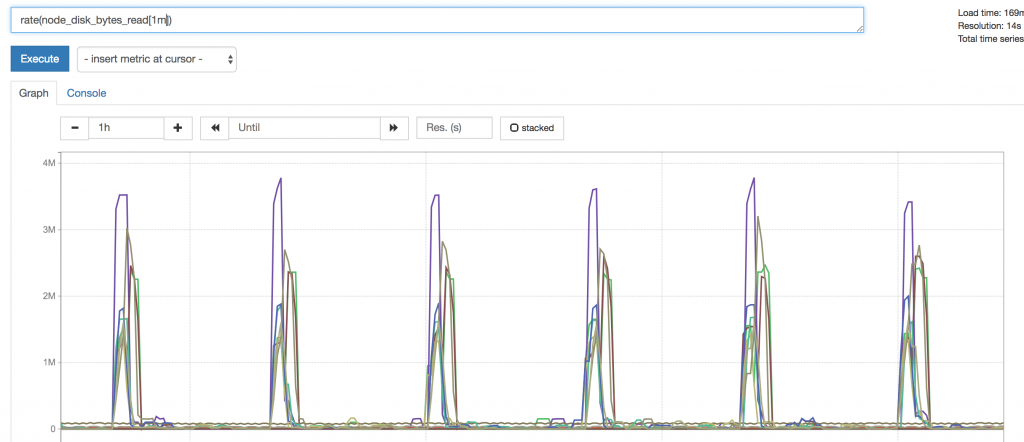Select the Graph tab
Image resolution: width=1024 pixels, height=442 pixels.
click(34, 93)
